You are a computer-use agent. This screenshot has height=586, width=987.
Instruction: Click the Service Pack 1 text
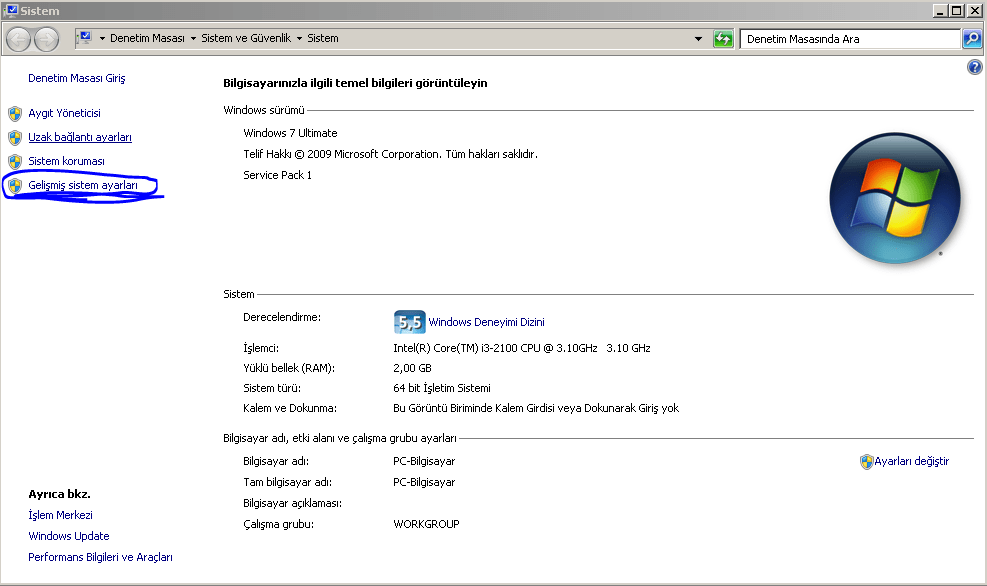tap(278, 175)
